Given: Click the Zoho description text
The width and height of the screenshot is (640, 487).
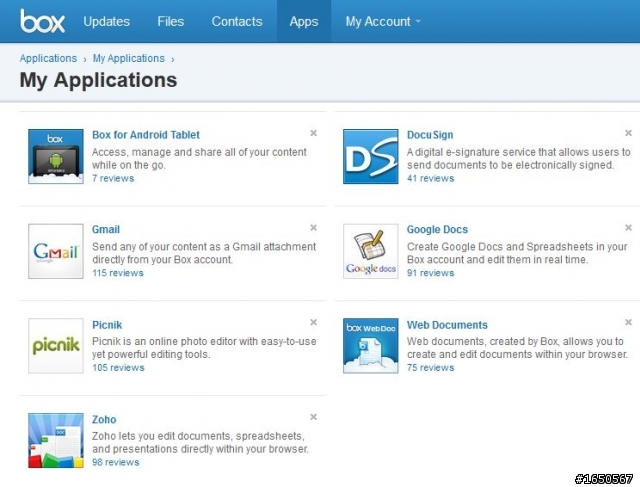Looking at the screenshot, I should pos(200,443).
